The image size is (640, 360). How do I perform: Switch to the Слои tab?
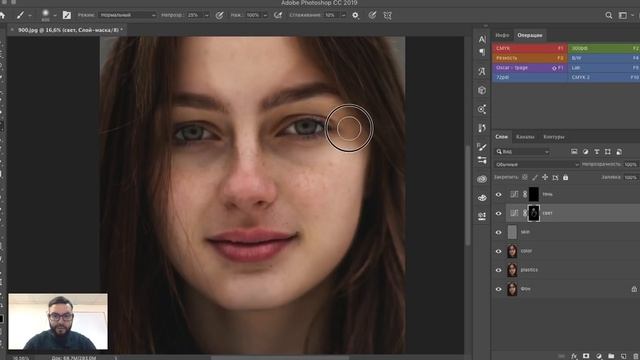[x=502, y=137]
